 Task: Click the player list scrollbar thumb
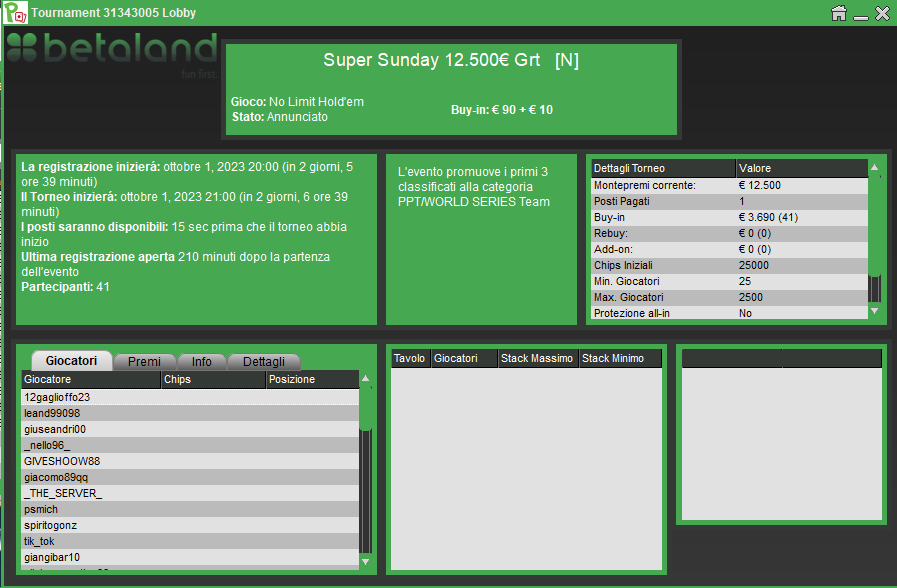pyautogui.click(x=366, y=408)
